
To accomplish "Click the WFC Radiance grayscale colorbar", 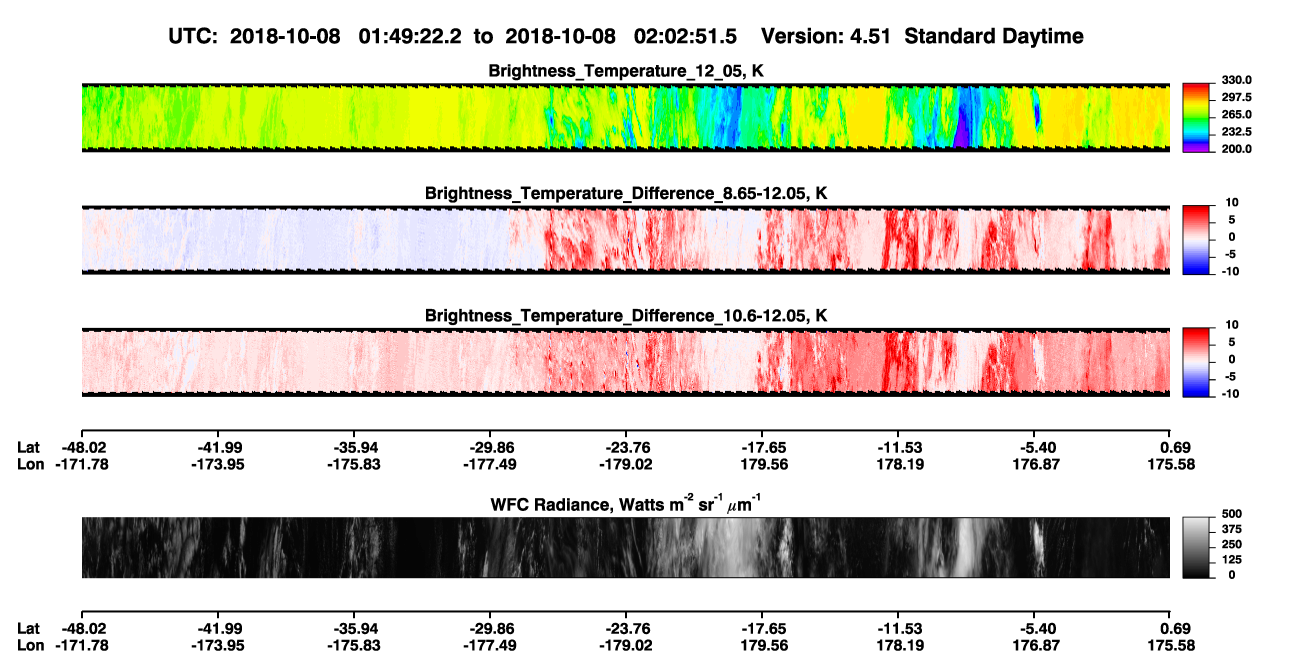I will click(1195, 547).
